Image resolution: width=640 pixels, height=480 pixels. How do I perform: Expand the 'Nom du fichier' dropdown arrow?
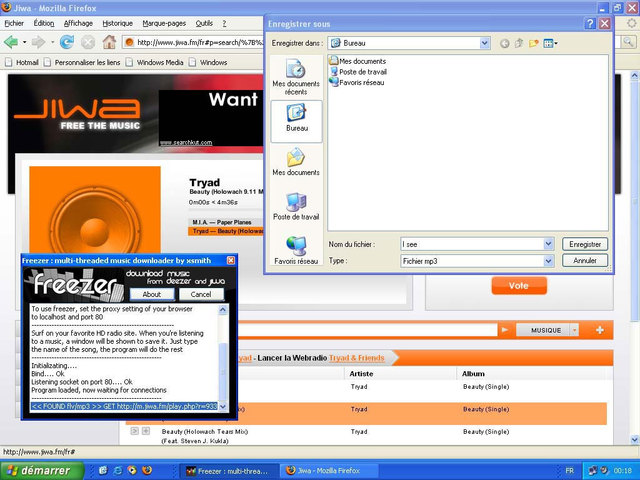(548, 244)
